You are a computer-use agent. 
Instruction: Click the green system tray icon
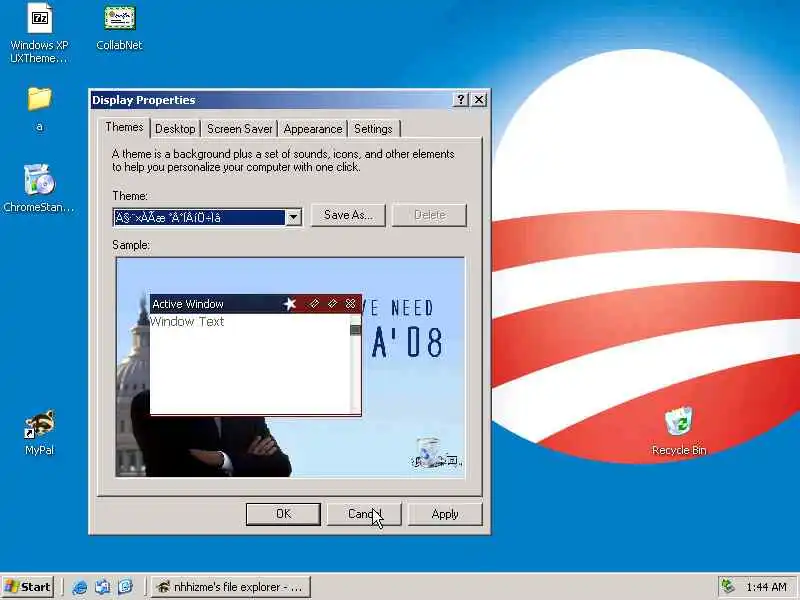click(728, 587)
